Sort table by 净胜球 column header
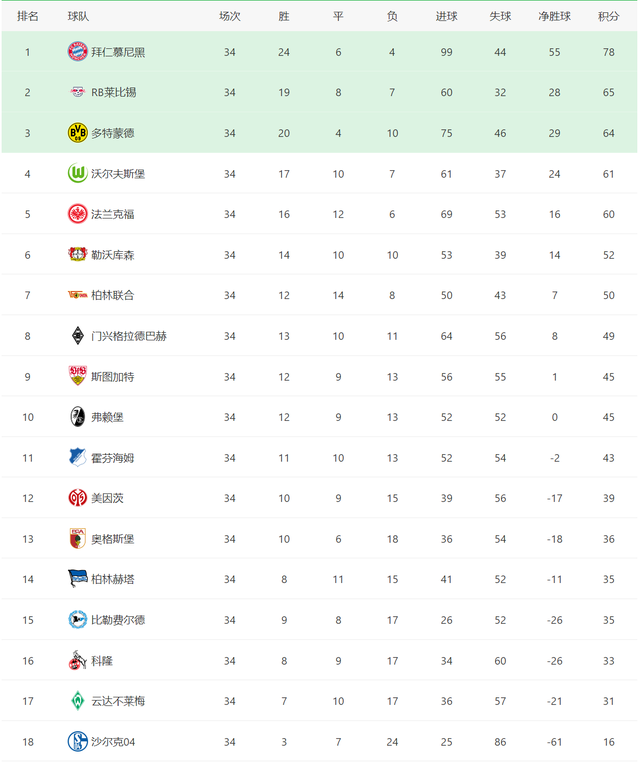Viewport: 640px width, 765px height. pyautogui.click(x=554, y=17)
